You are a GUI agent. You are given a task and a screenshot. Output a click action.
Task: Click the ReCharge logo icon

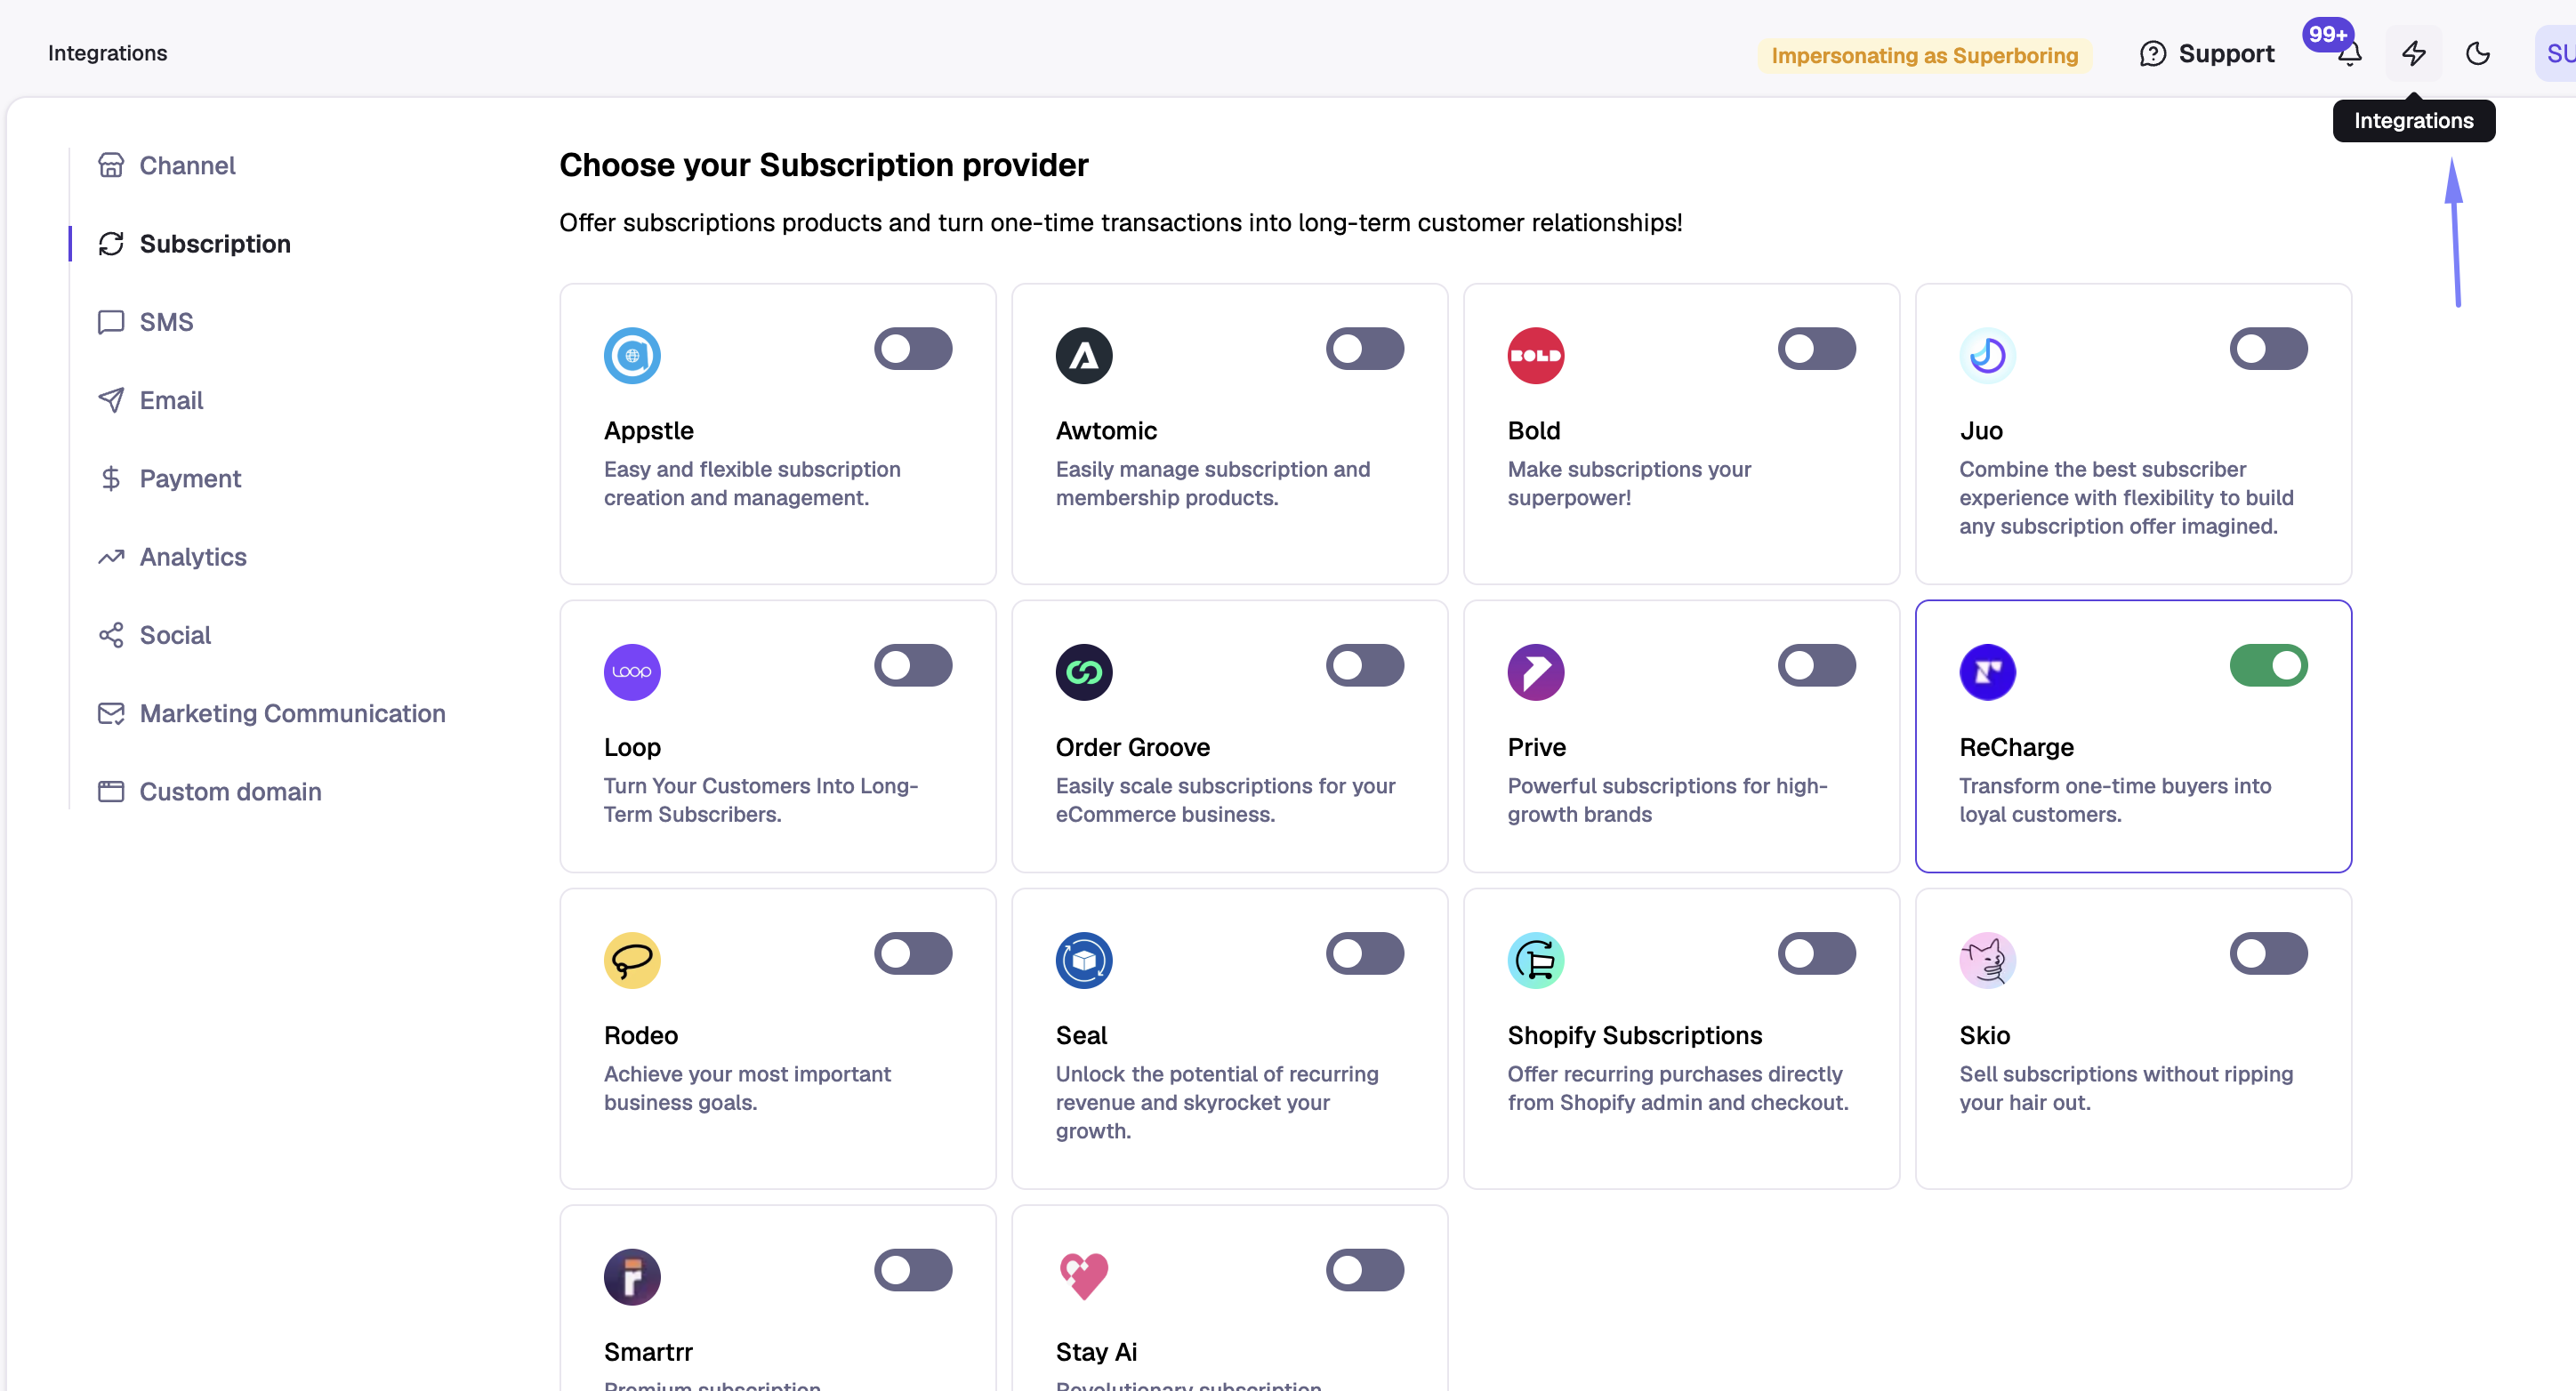click(1987, 672)
